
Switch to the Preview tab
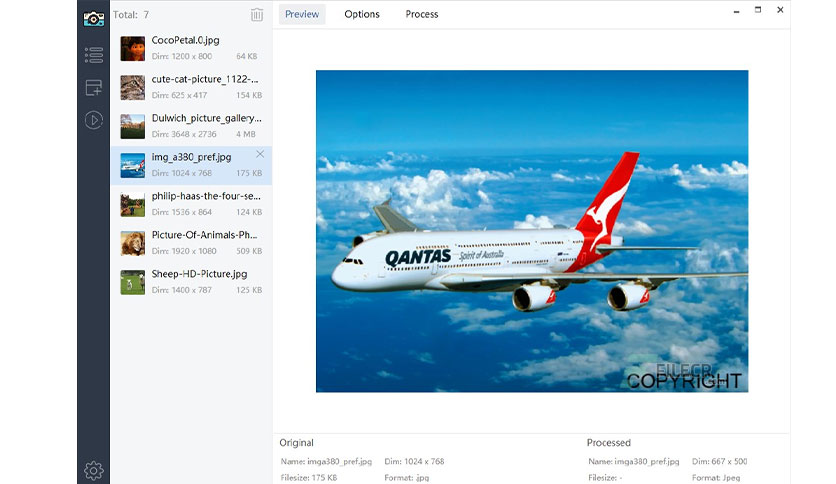click(x=302, y=14)
